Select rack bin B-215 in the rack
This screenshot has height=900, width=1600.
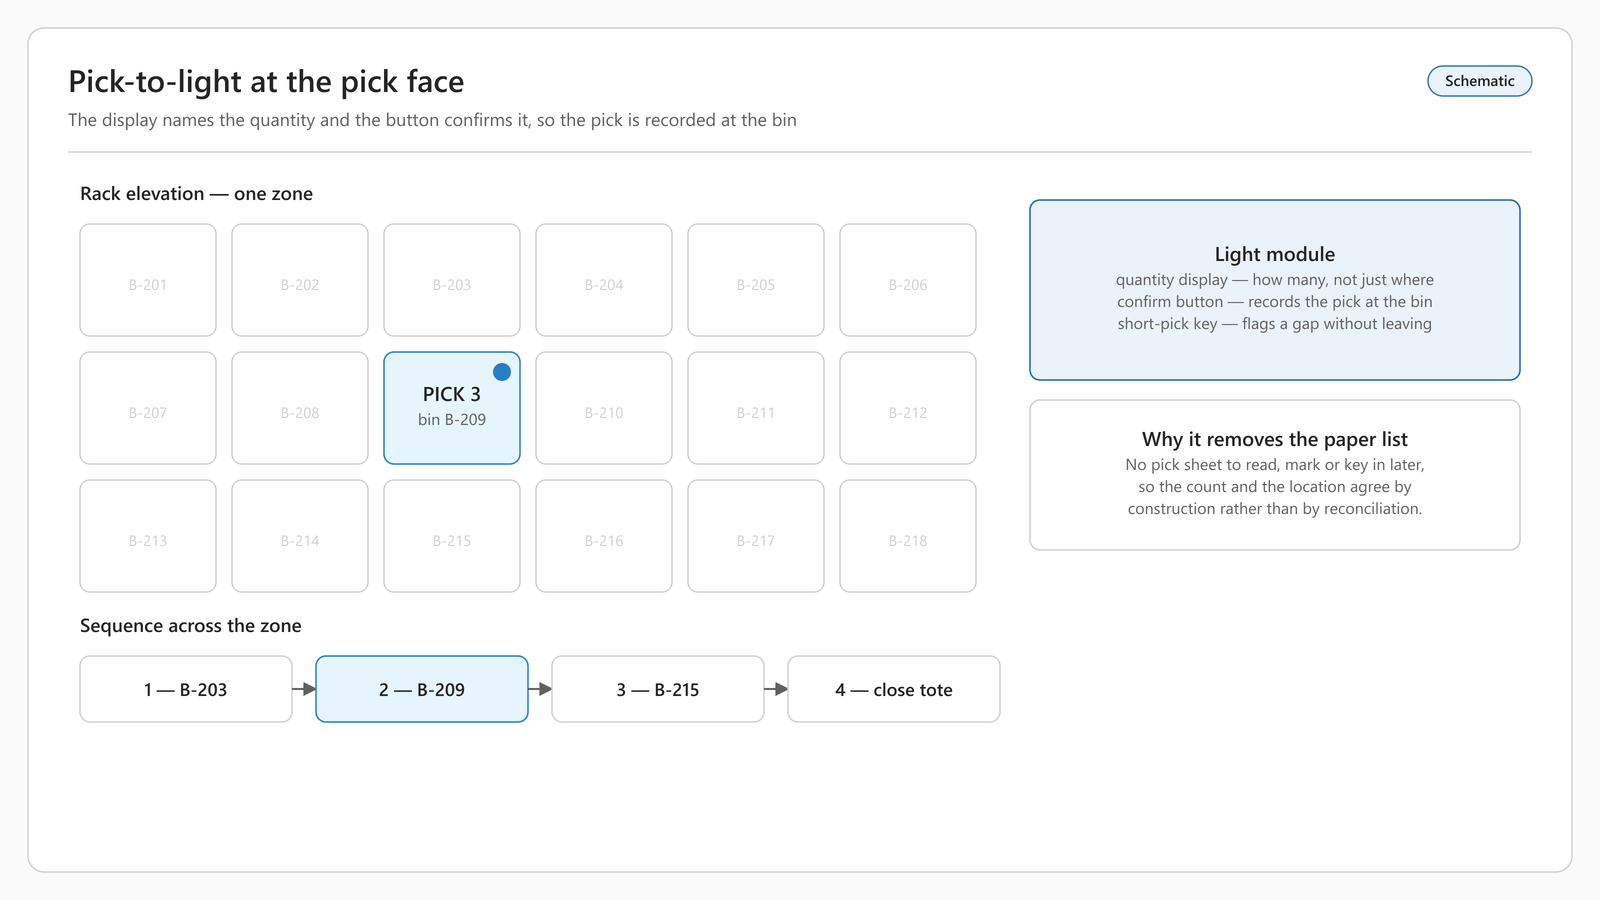click(452, 536)
